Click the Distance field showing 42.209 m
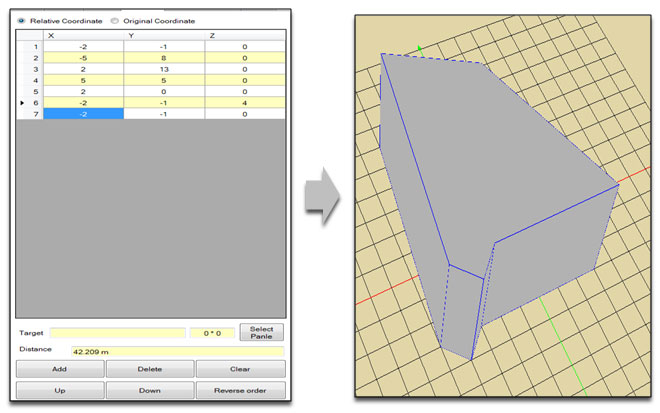This screenshot has height=413, width=660. (178, 352)
